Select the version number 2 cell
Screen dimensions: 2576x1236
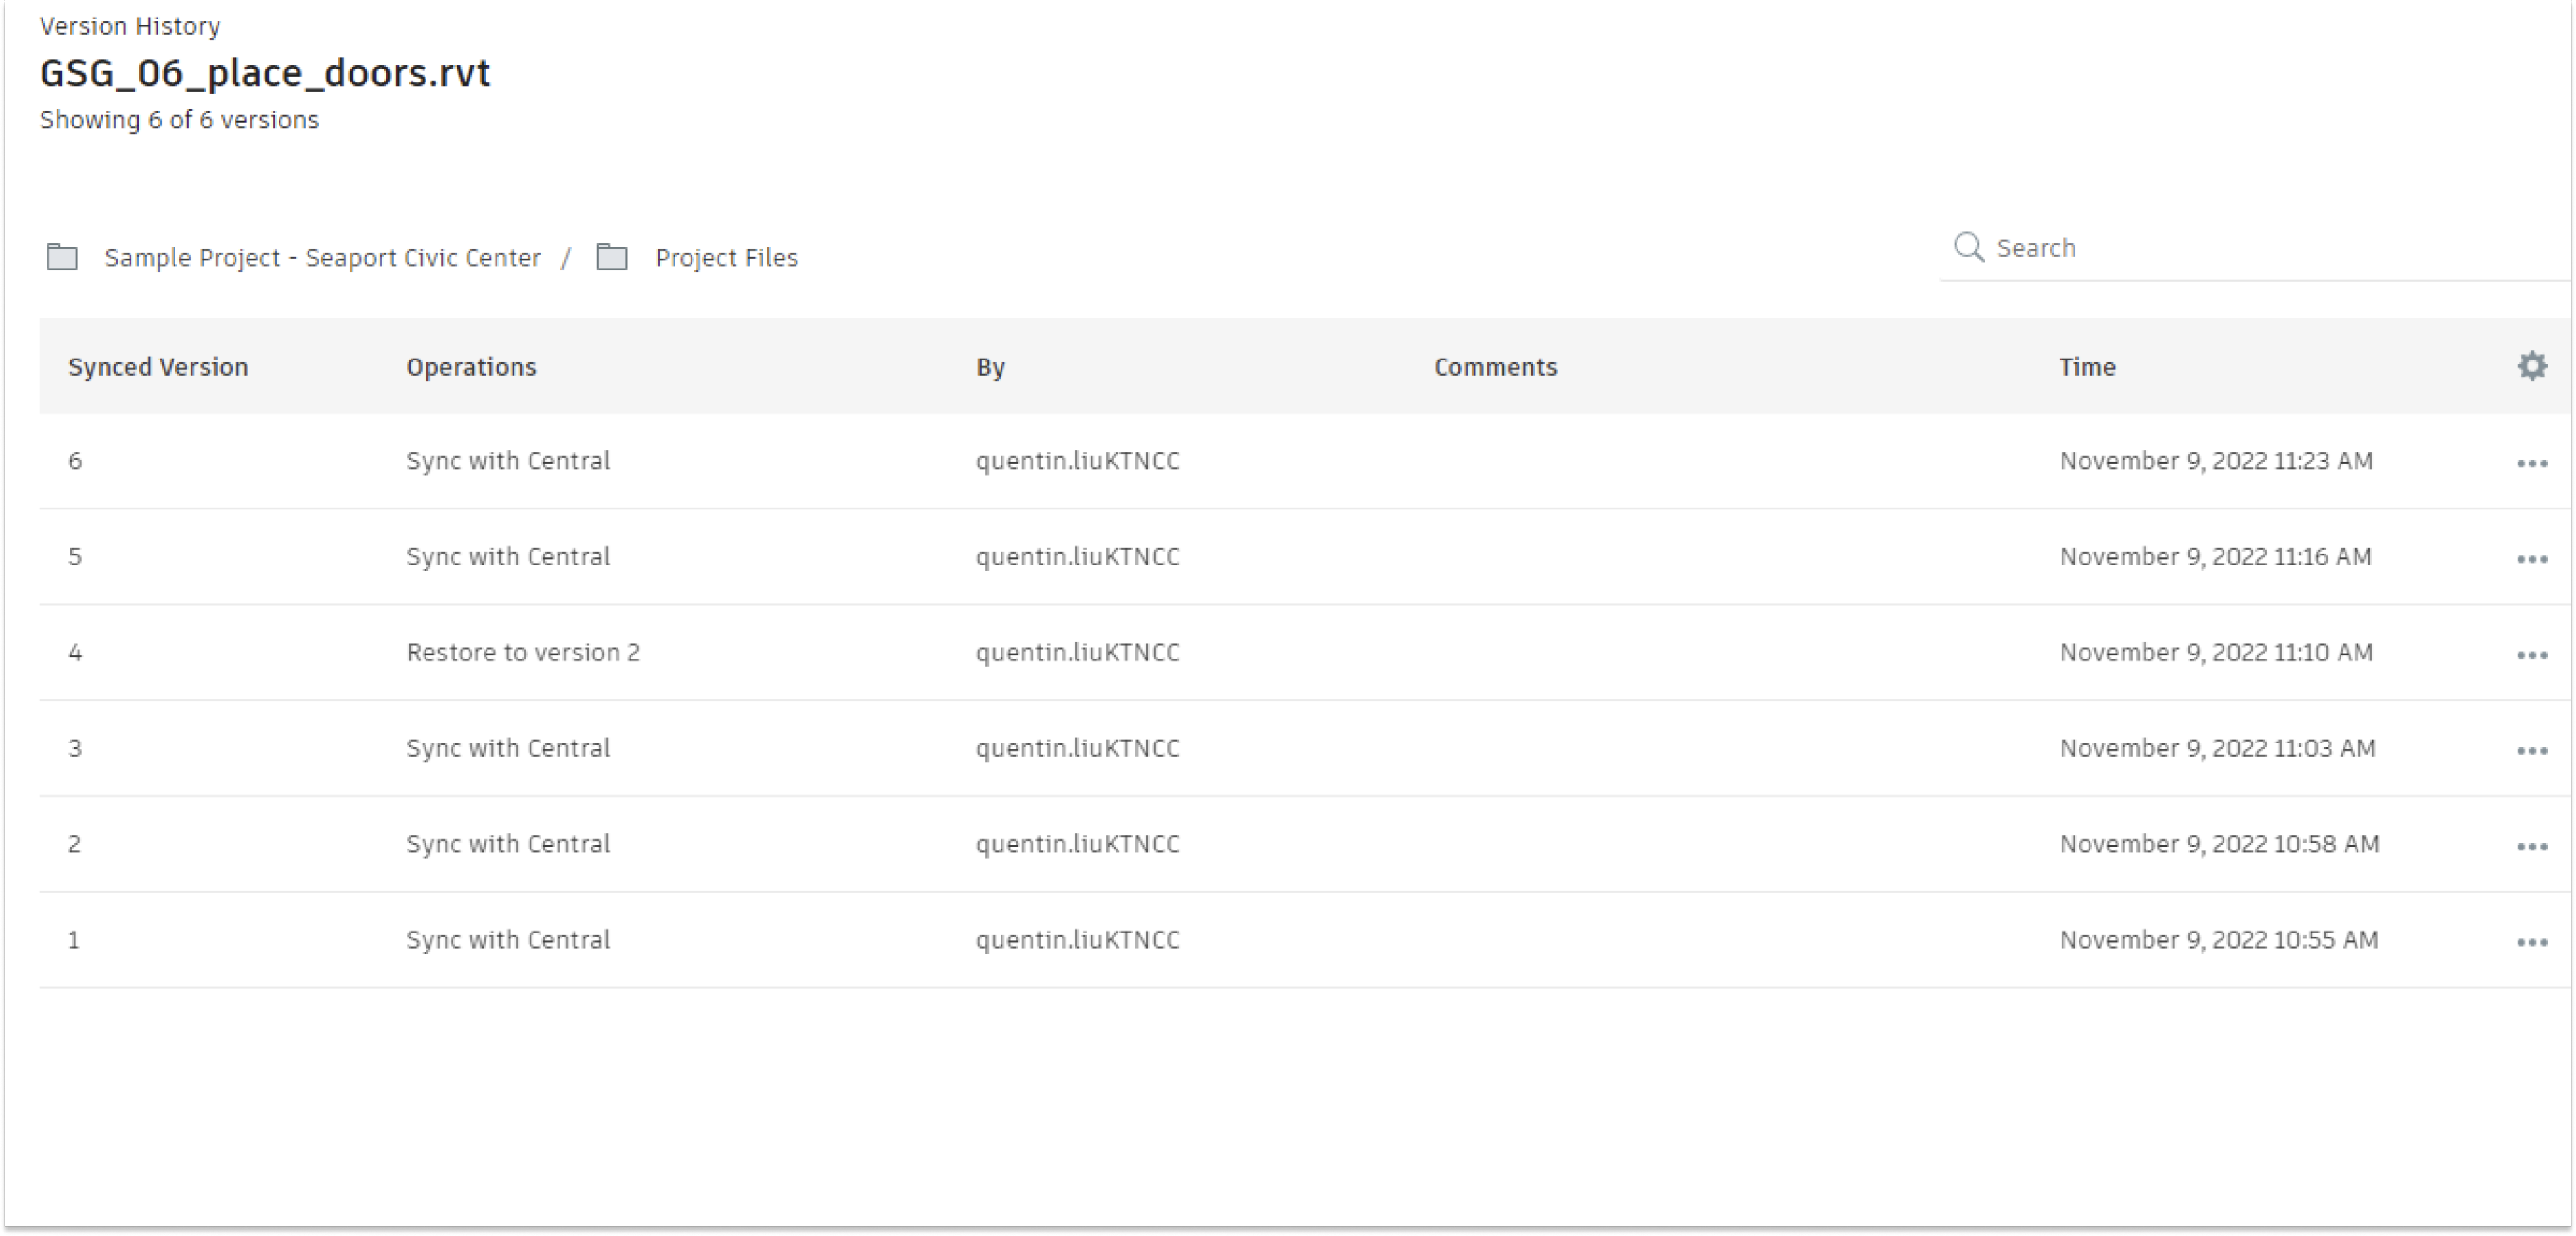click(x=75, y=844)
